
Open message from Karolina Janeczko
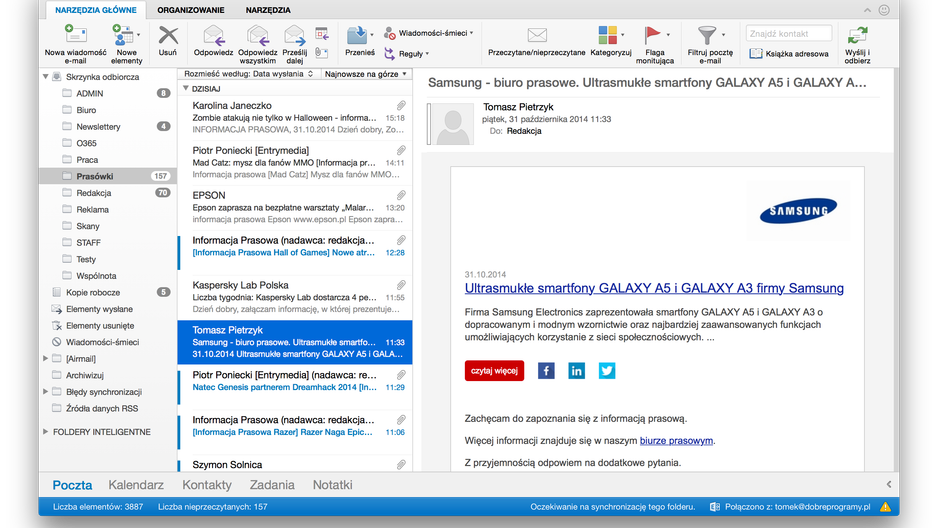295,118
